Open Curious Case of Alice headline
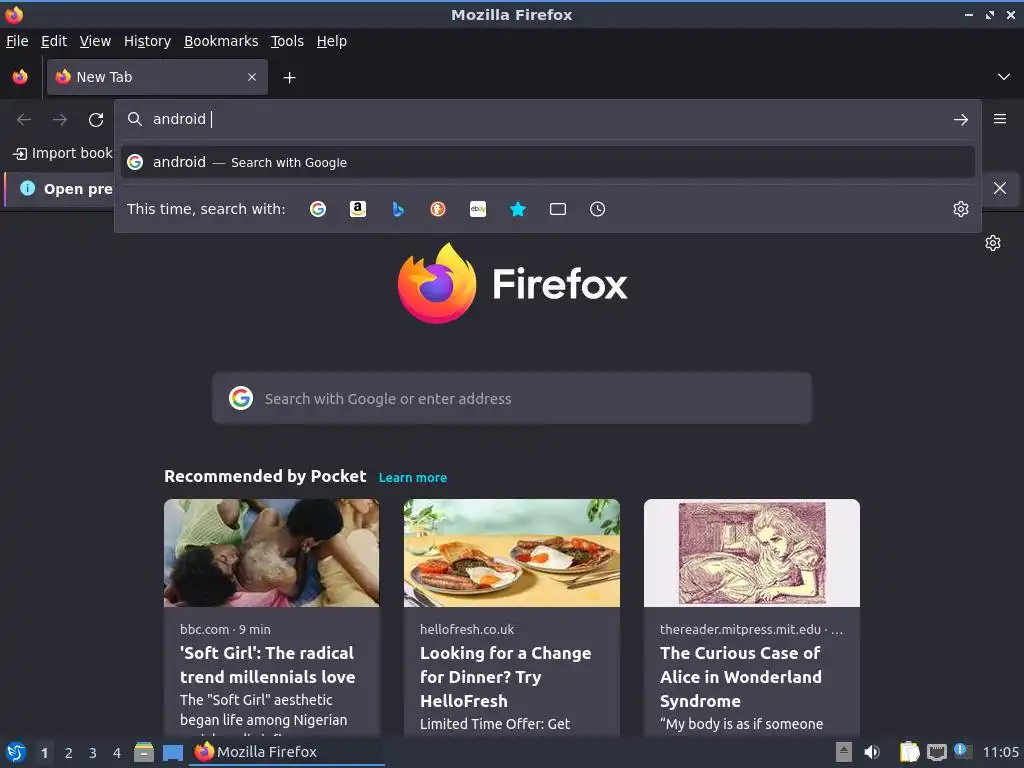 741,677
